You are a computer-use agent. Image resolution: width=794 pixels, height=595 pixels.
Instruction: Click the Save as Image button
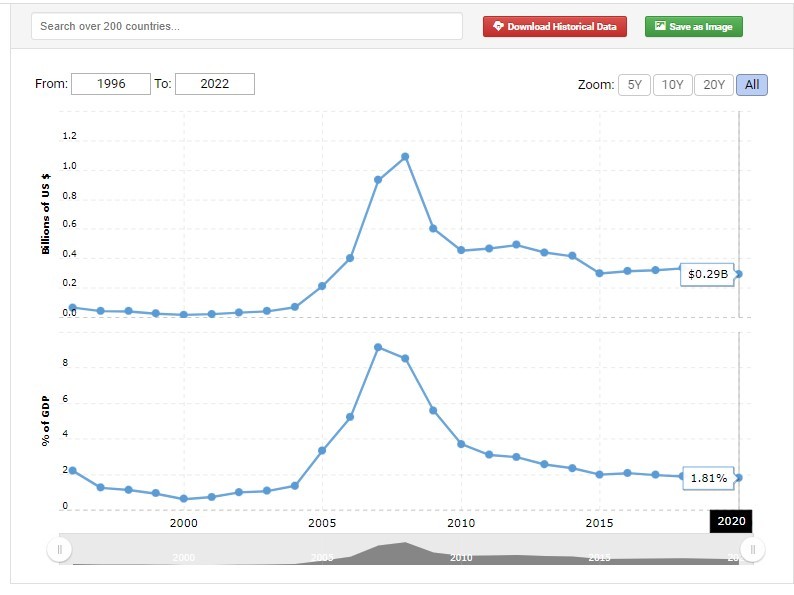coord(694,26)
